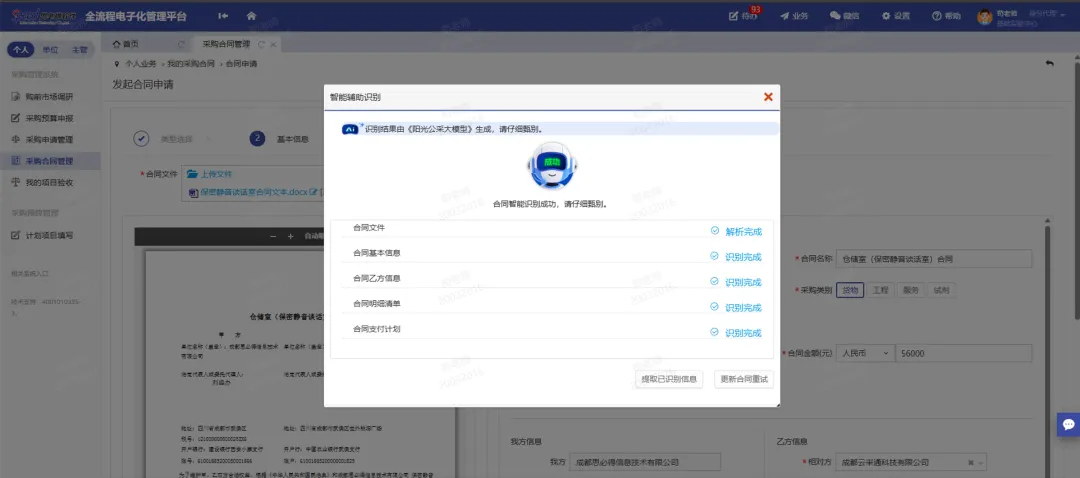
Task: Click the 合同文件 row label in dialog
Action: pos(368,227)
